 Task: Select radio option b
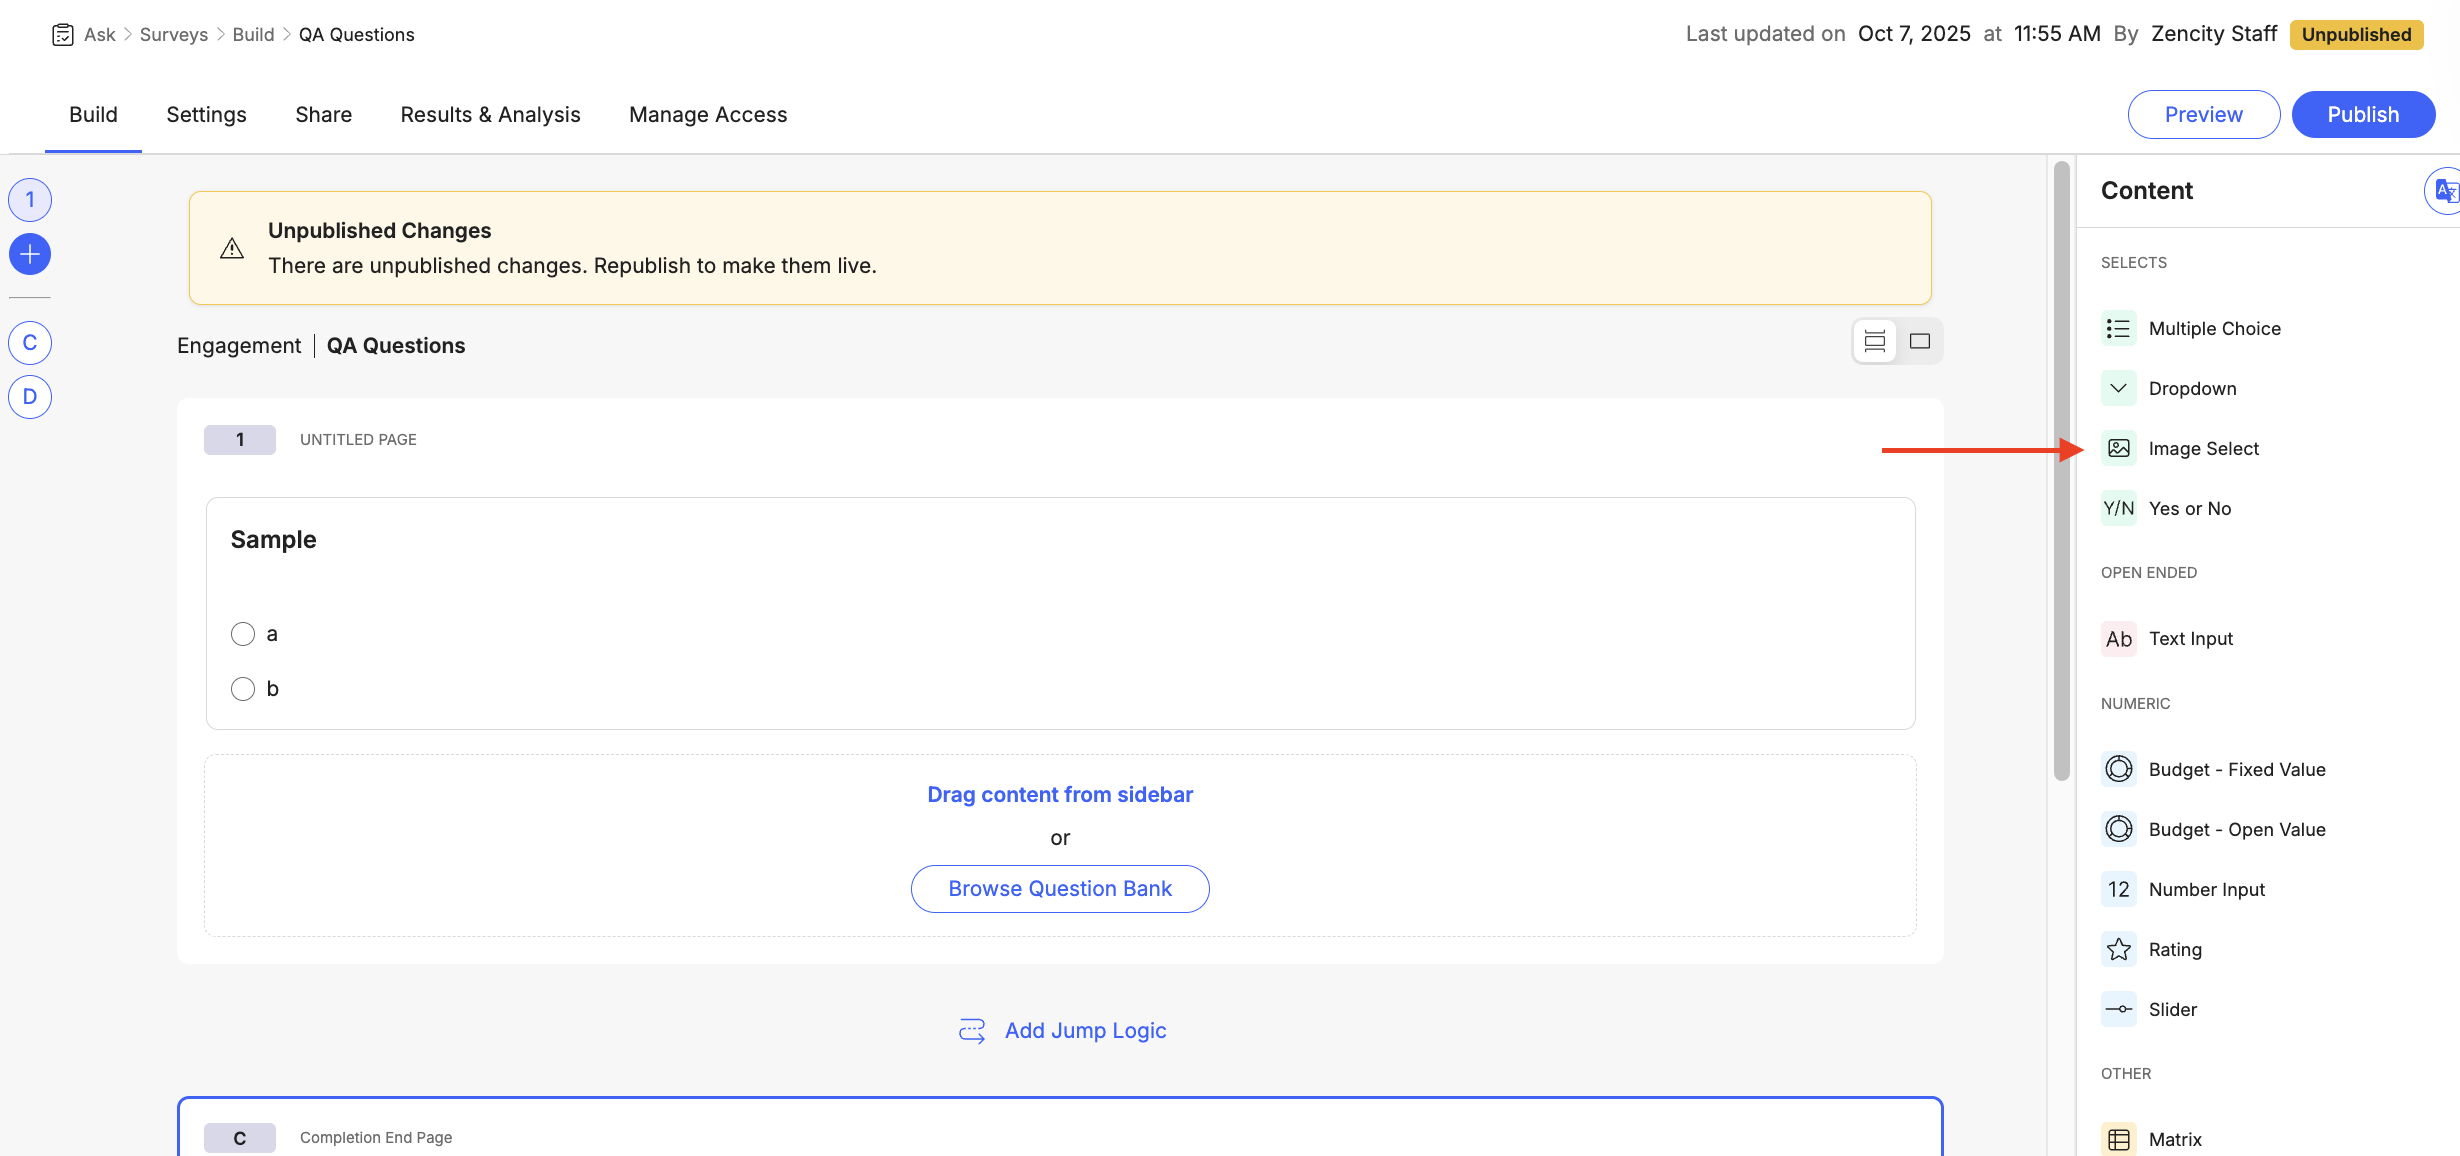point(243,689)
